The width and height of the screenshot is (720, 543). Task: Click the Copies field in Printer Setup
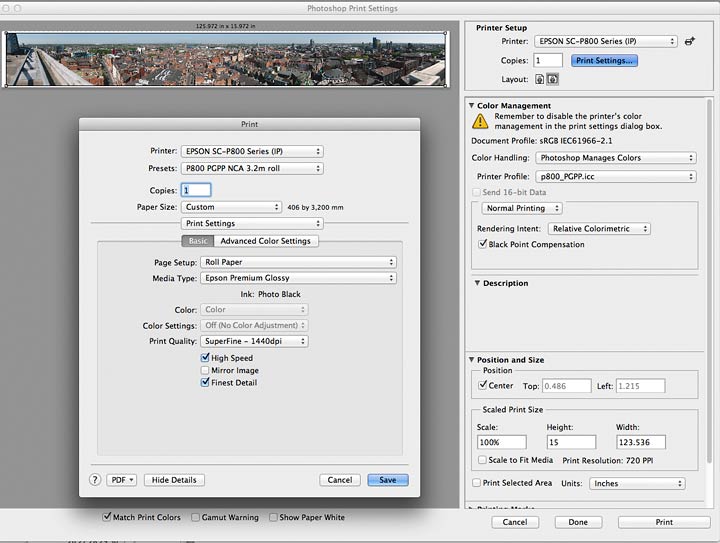[548, 61]
